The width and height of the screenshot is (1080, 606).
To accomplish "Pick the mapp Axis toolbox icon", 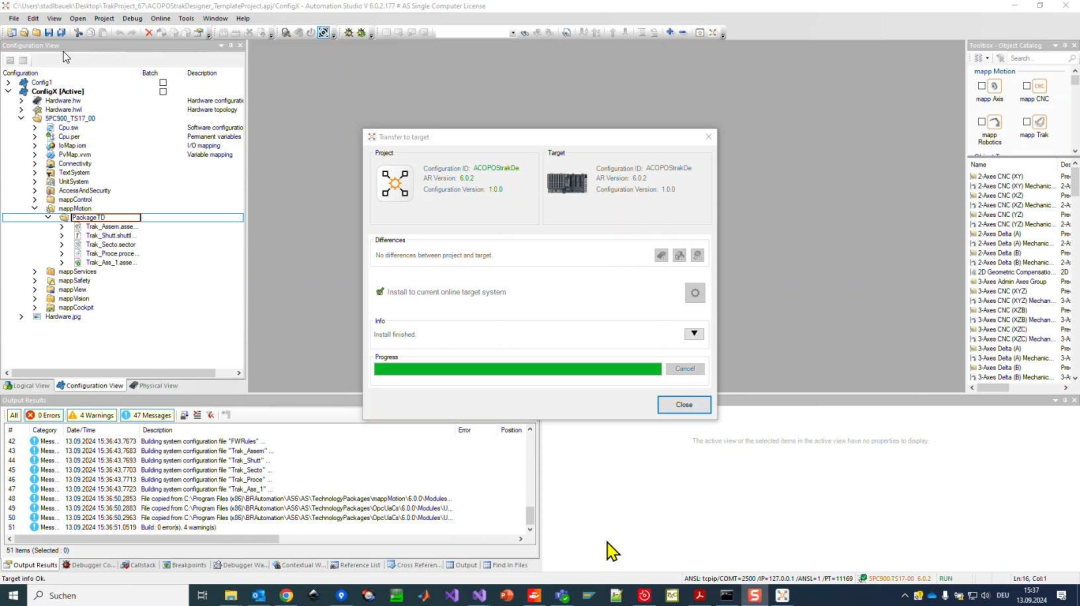I will (989, 90).
